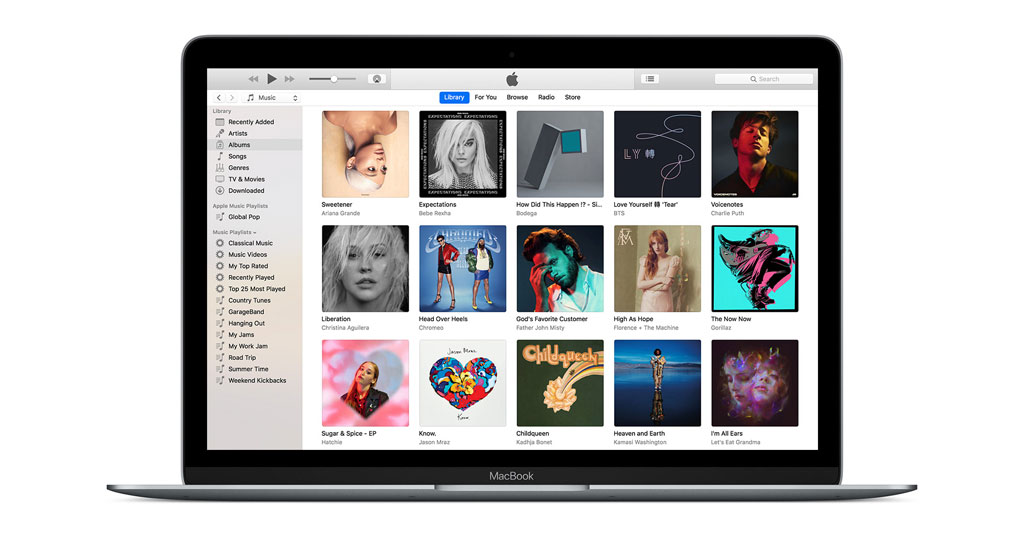
Task: Click the Hanging Out playlist icon
Action: point(220,323)
